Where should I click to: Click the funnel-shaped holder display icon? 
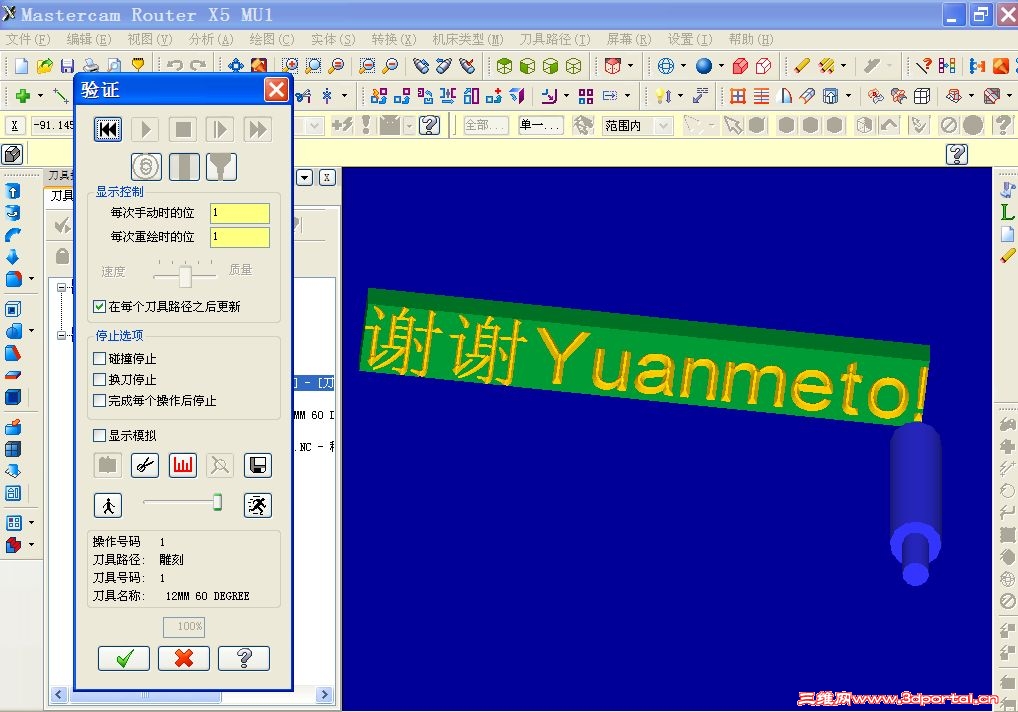(221, 167)
